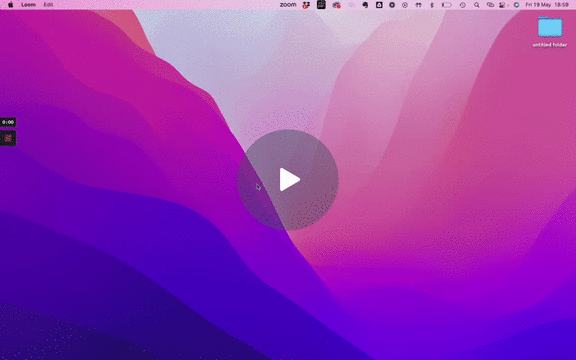
Task: Open the Edit menu
Action: tap(48, 5)
